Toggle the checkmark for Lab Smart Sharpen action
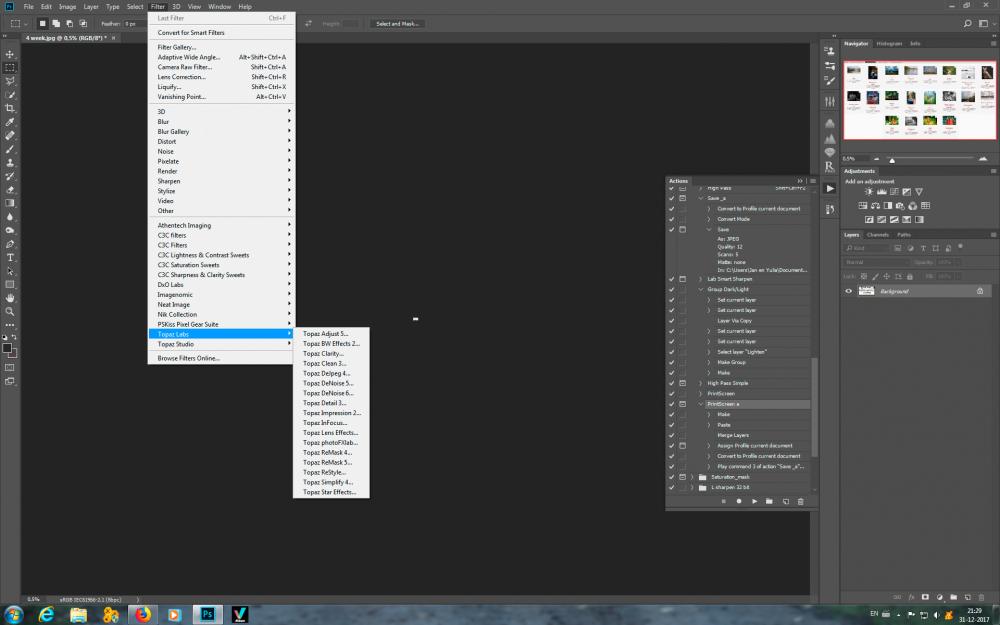Screen dimensions: 1000x625 pyautogui.click(x=671, y=279)
